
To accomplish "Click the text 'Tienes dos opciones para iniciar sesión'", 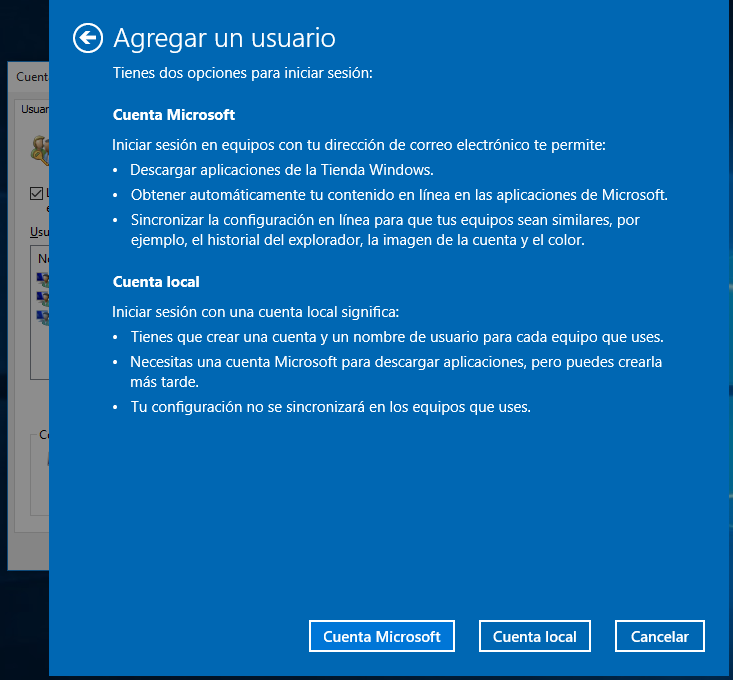I will pyautogui.click(x=242, y=73).
